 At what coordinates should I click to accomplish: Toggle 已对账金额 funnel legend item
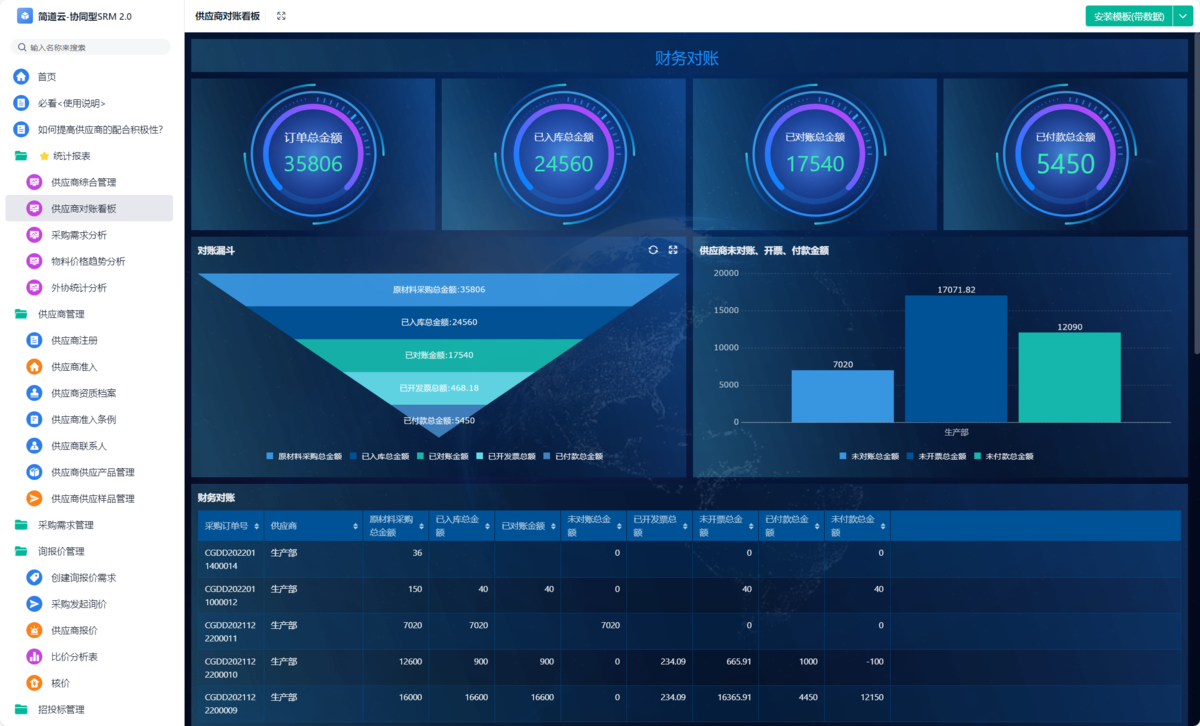coord(443,456)
